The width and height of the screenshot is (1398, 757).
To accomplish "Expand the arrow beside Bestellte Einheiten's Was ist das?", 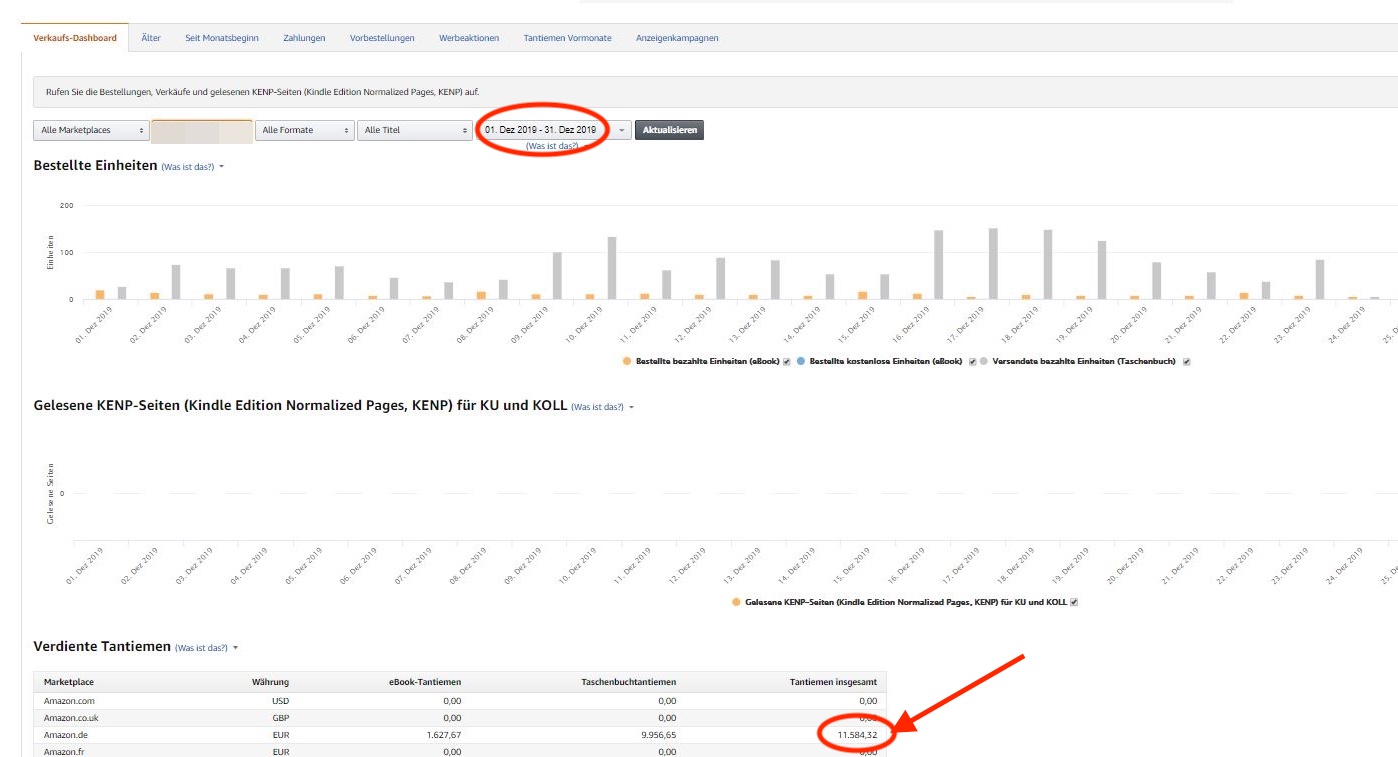I will 222,167.
